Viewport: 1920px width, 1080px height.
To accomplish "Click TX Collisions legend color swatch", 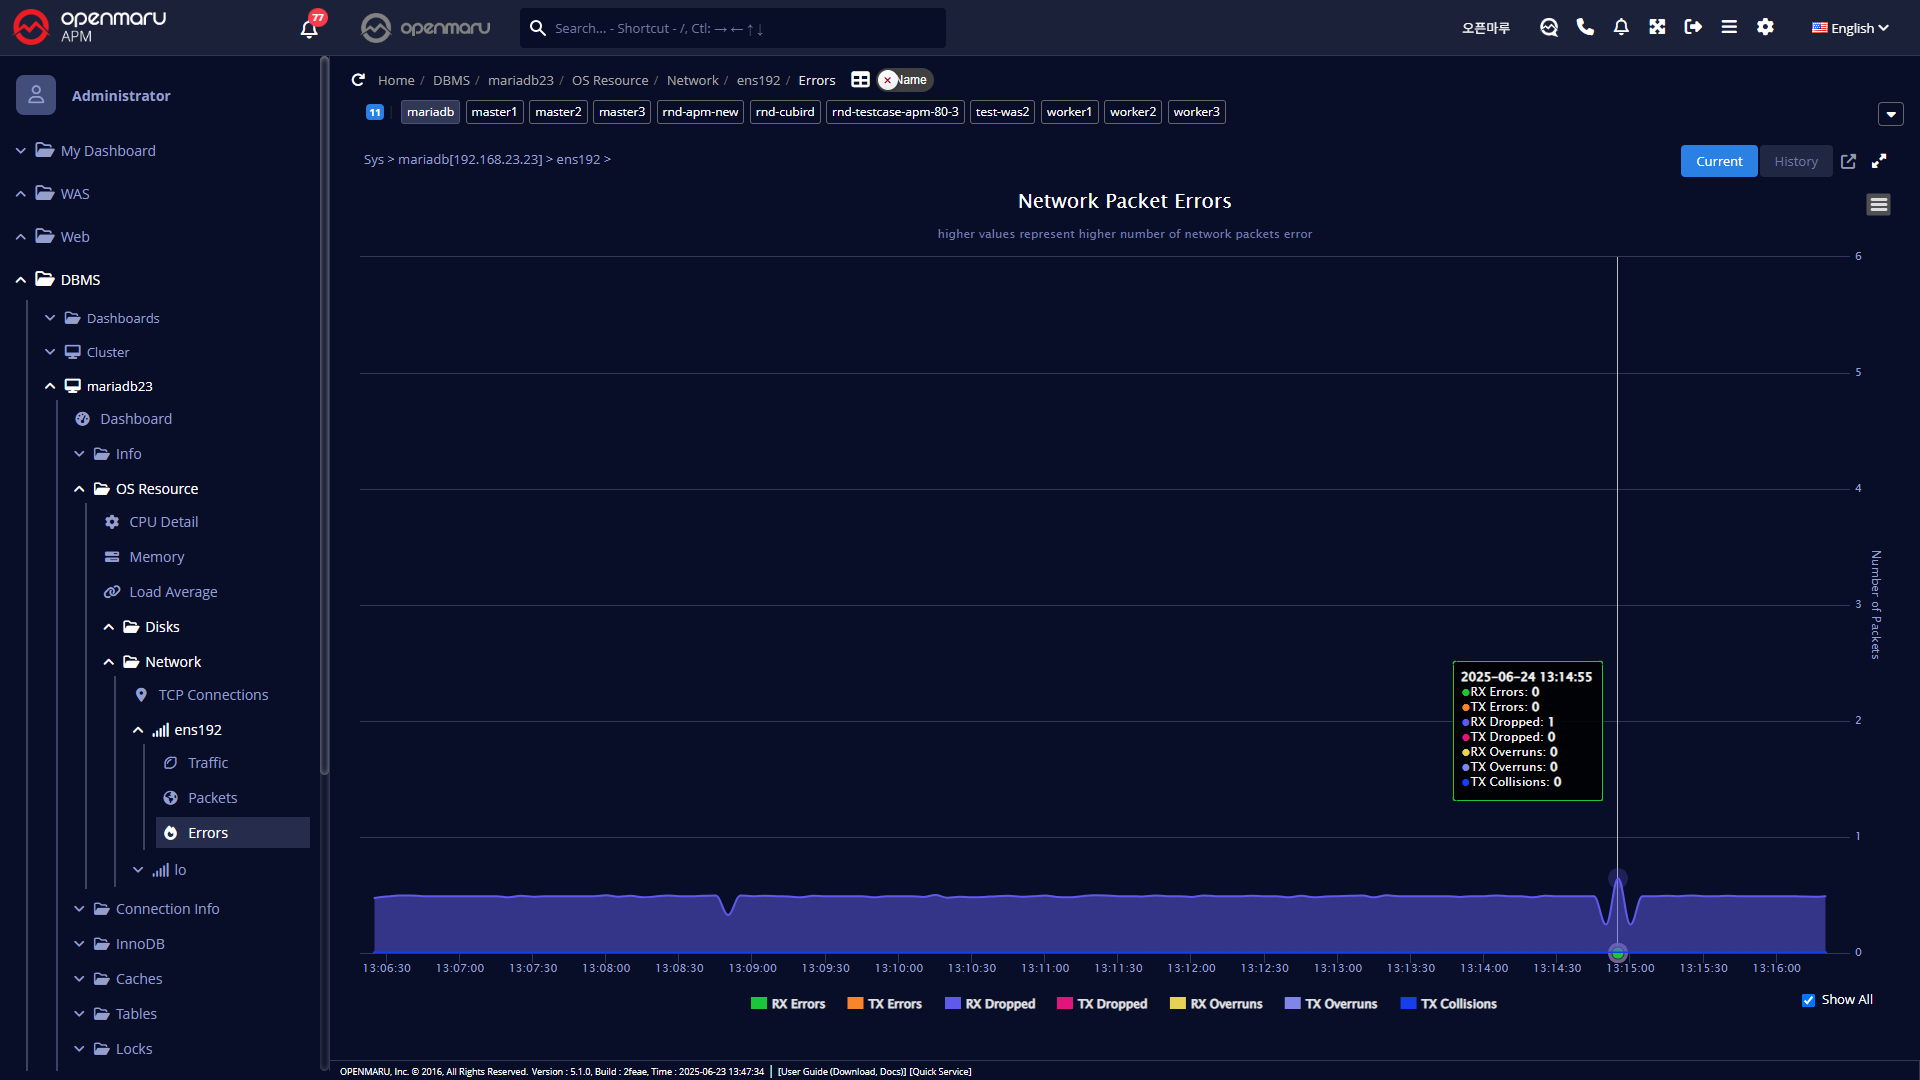I will (x=1408, y=1004).
